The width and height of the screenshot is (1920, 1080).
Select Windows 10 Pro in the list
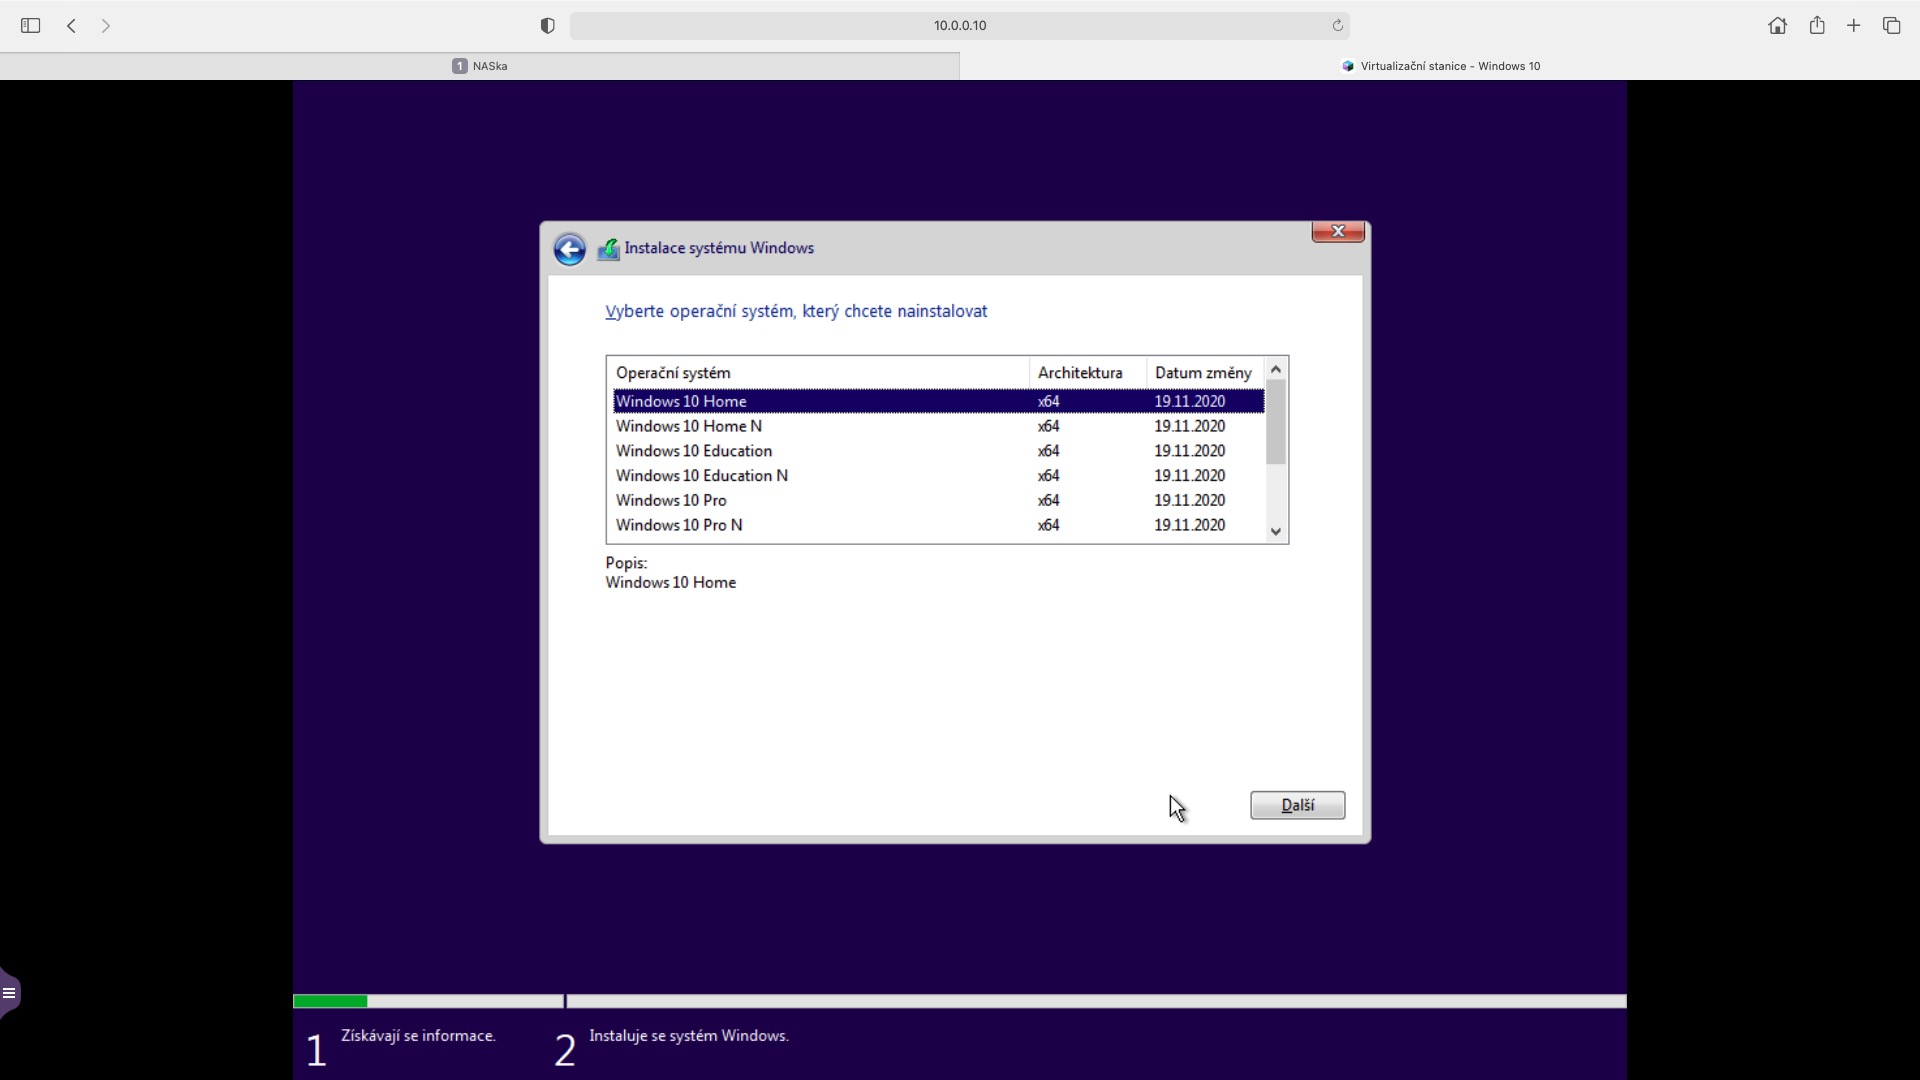pos(671,500)
